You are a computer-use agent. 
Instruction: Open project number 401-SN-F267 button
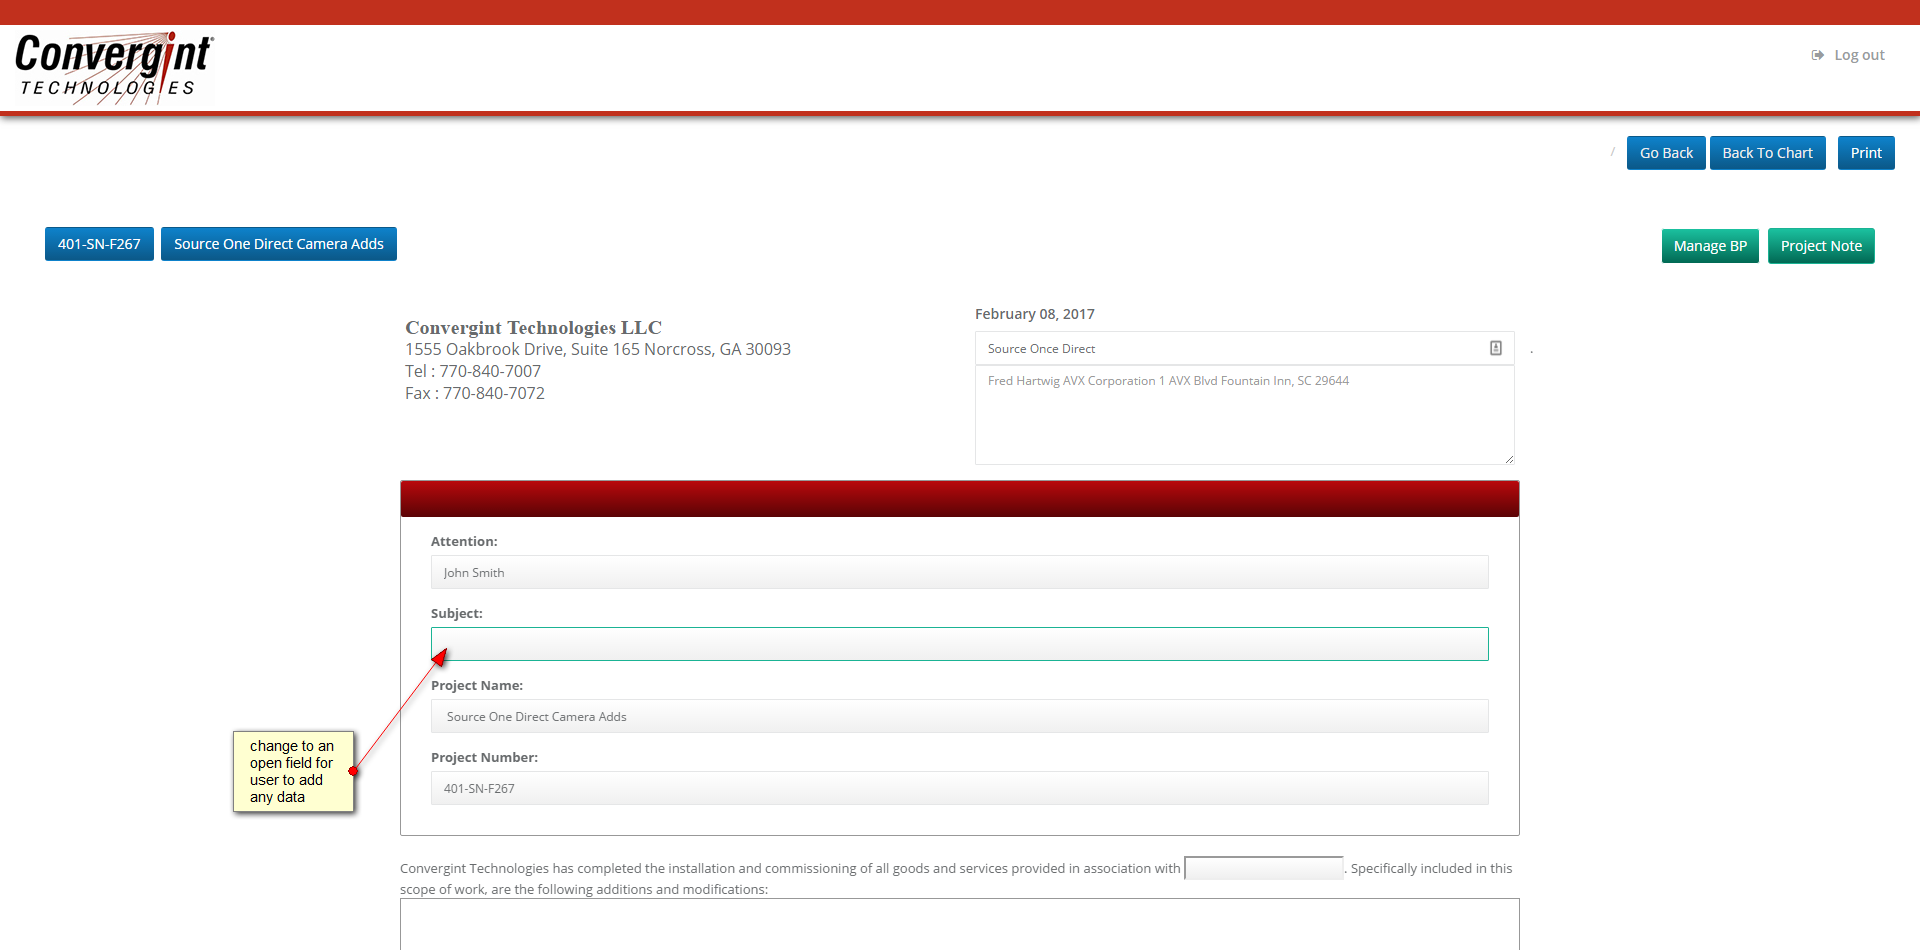(99, 244)
